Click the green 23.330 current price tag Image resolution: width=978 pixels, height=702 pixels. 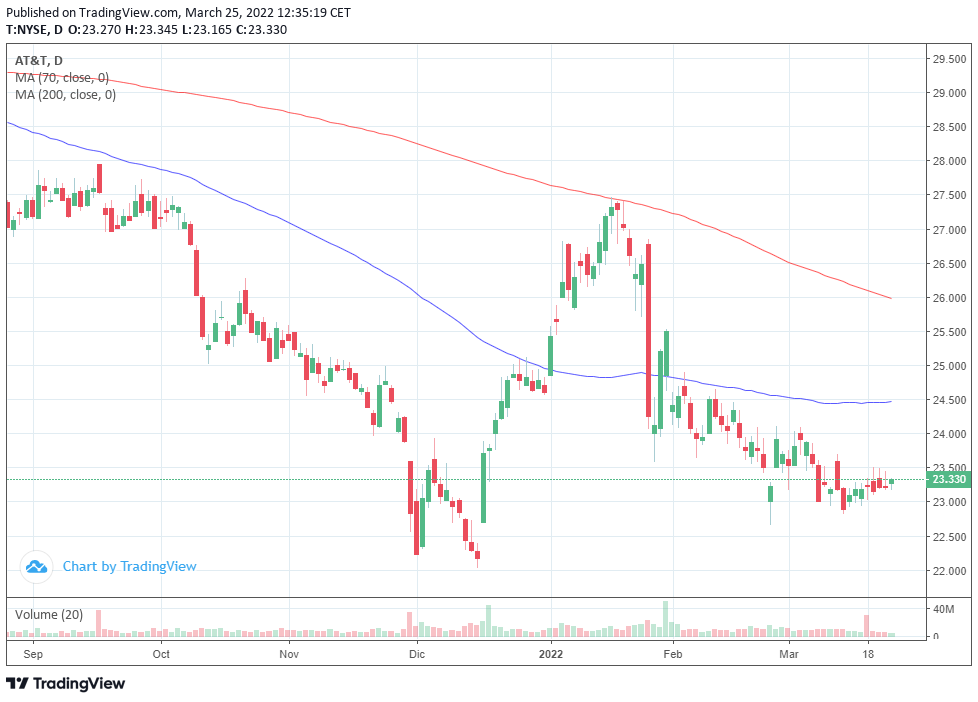tap(948, 479)
